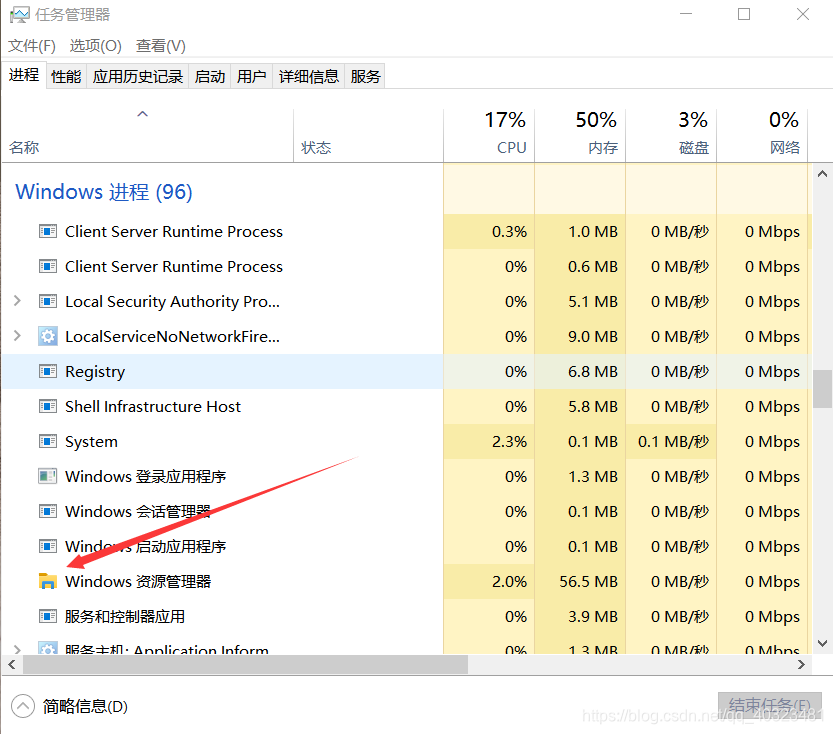Click the first Client Server Runtime Process icon

(48, 232)
